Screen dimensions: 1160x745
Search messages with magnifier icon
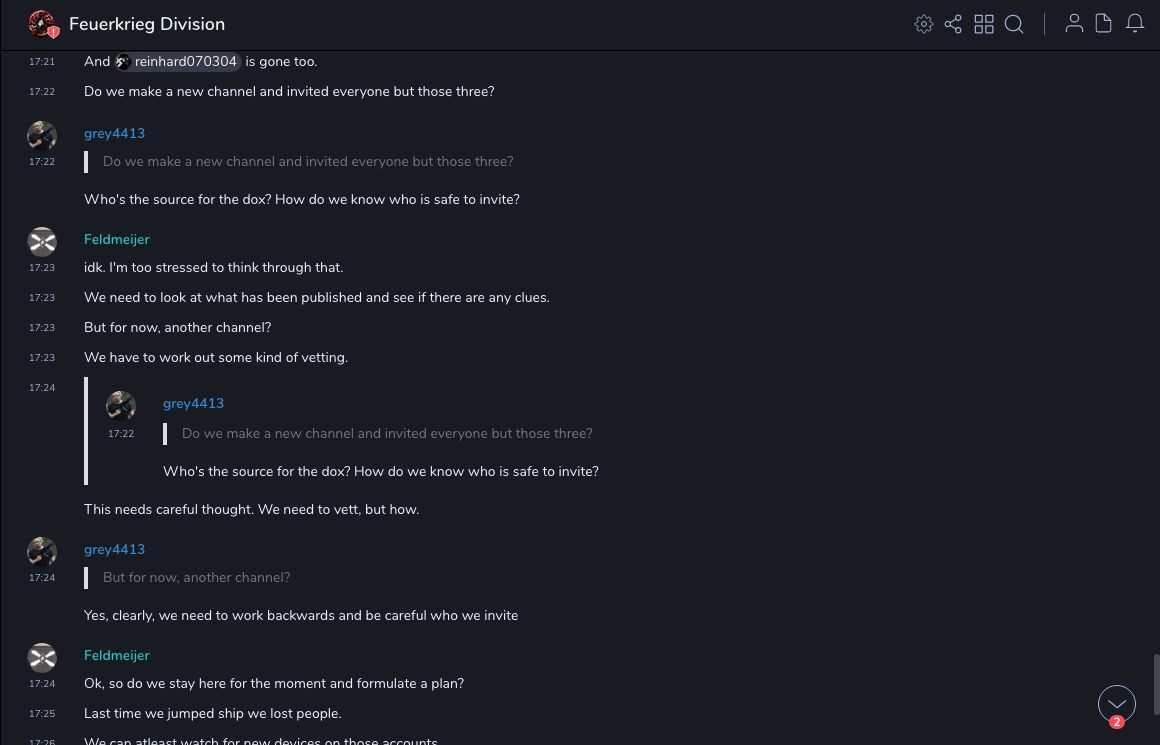(1014, 24)
